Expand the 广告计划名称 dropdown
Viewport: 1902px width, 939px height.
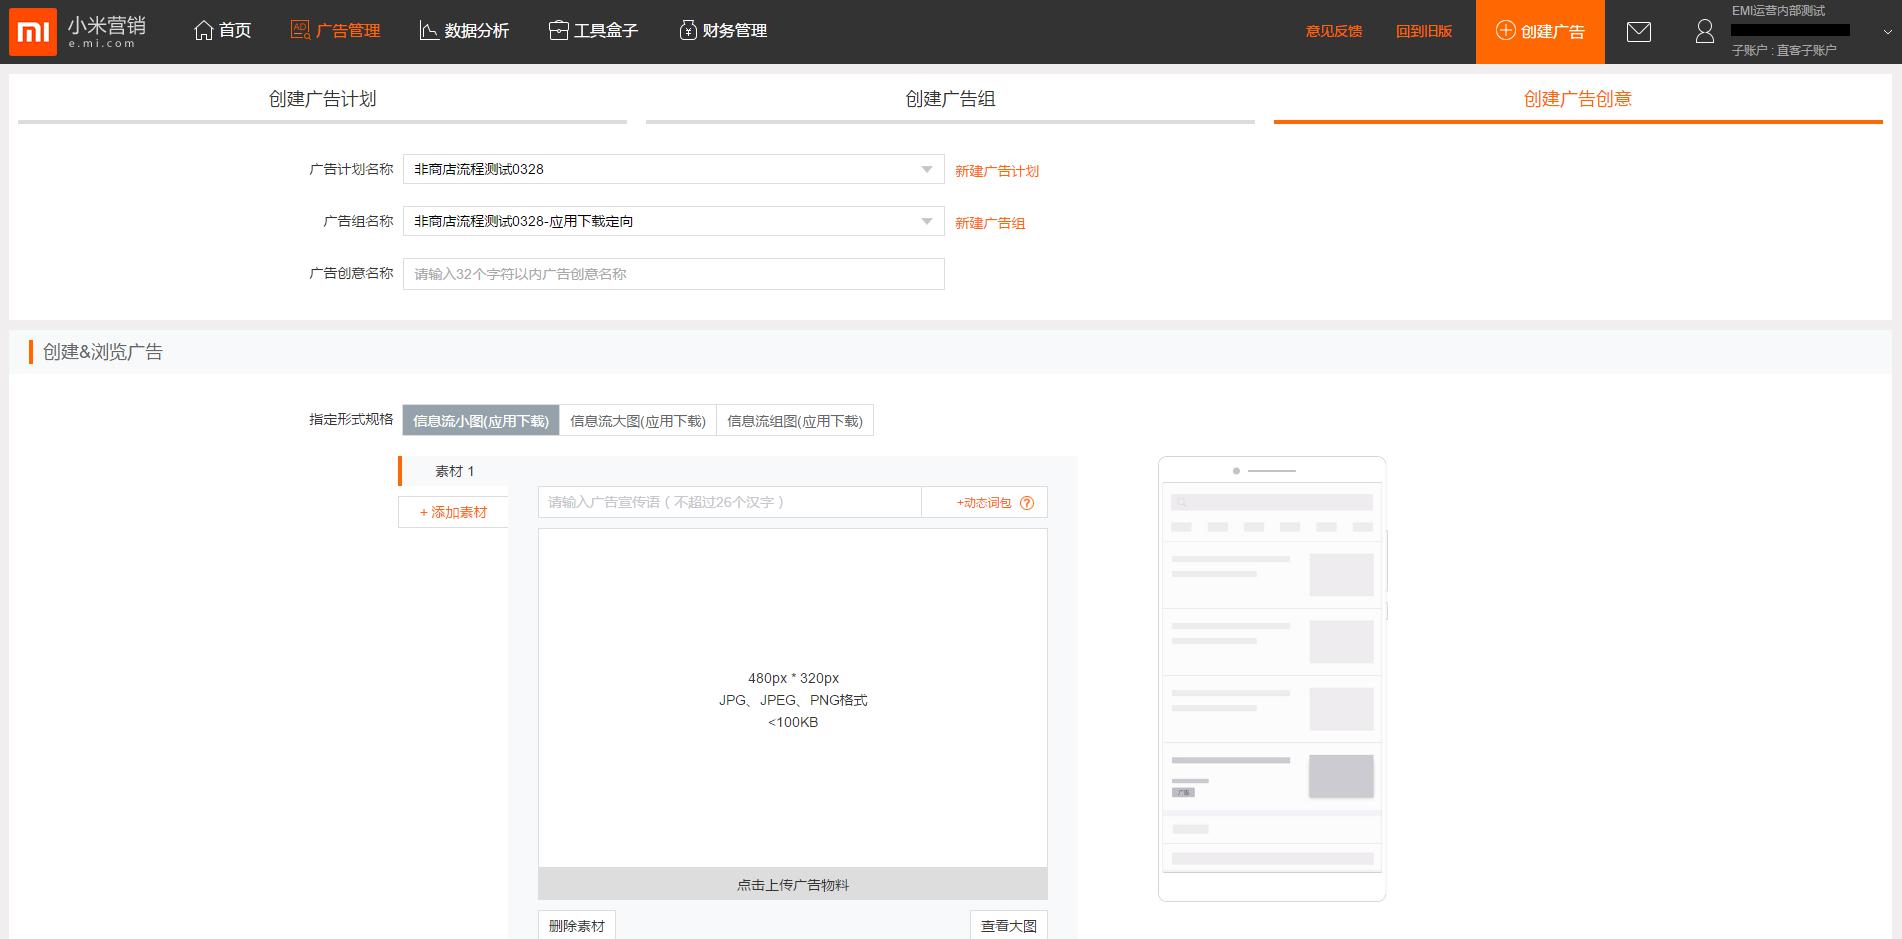926,169
